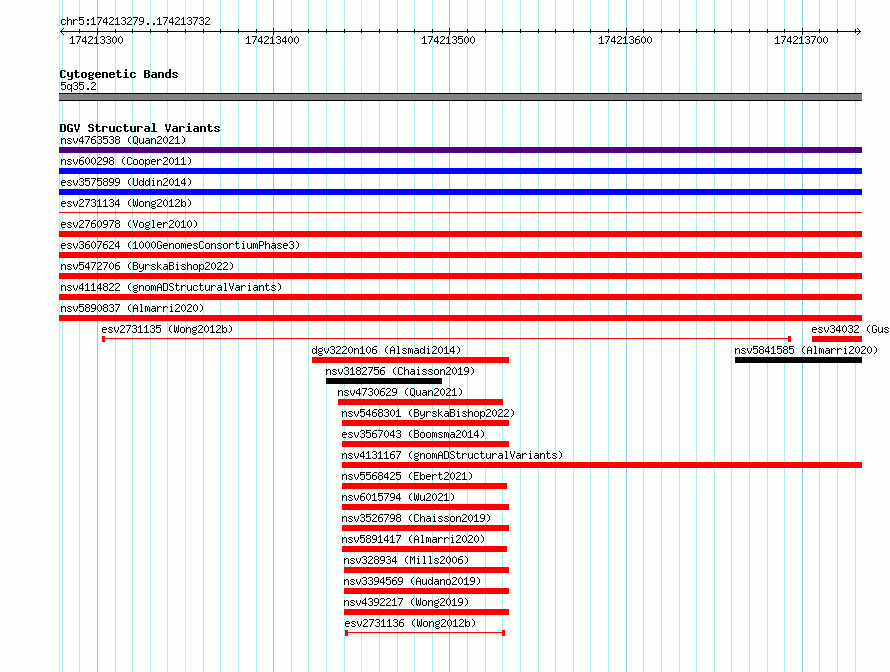Image resolution: width=890 pixels, height=672 pixels.
Task: Select the nsv4730629 (Quan2021) label
Action: coord(400,392)
